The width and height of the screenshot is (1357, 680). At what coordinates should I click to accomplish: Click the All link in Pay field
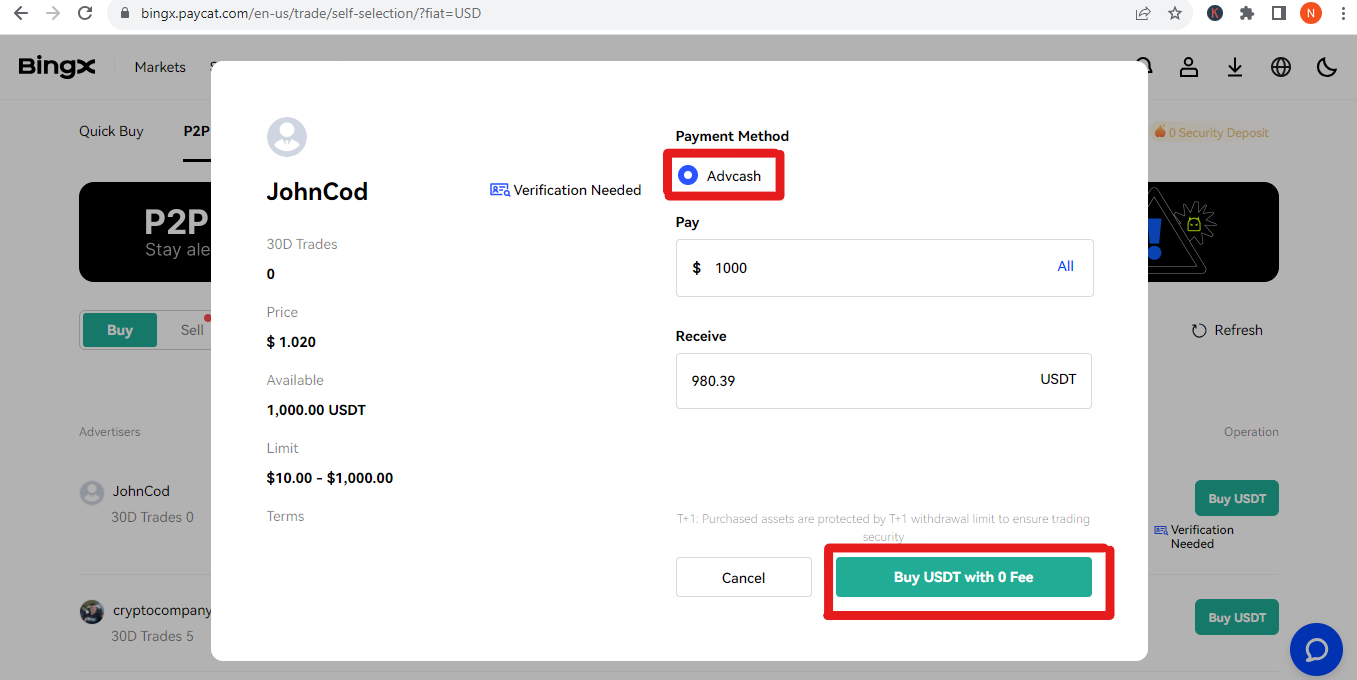[x=1066, y=266]
